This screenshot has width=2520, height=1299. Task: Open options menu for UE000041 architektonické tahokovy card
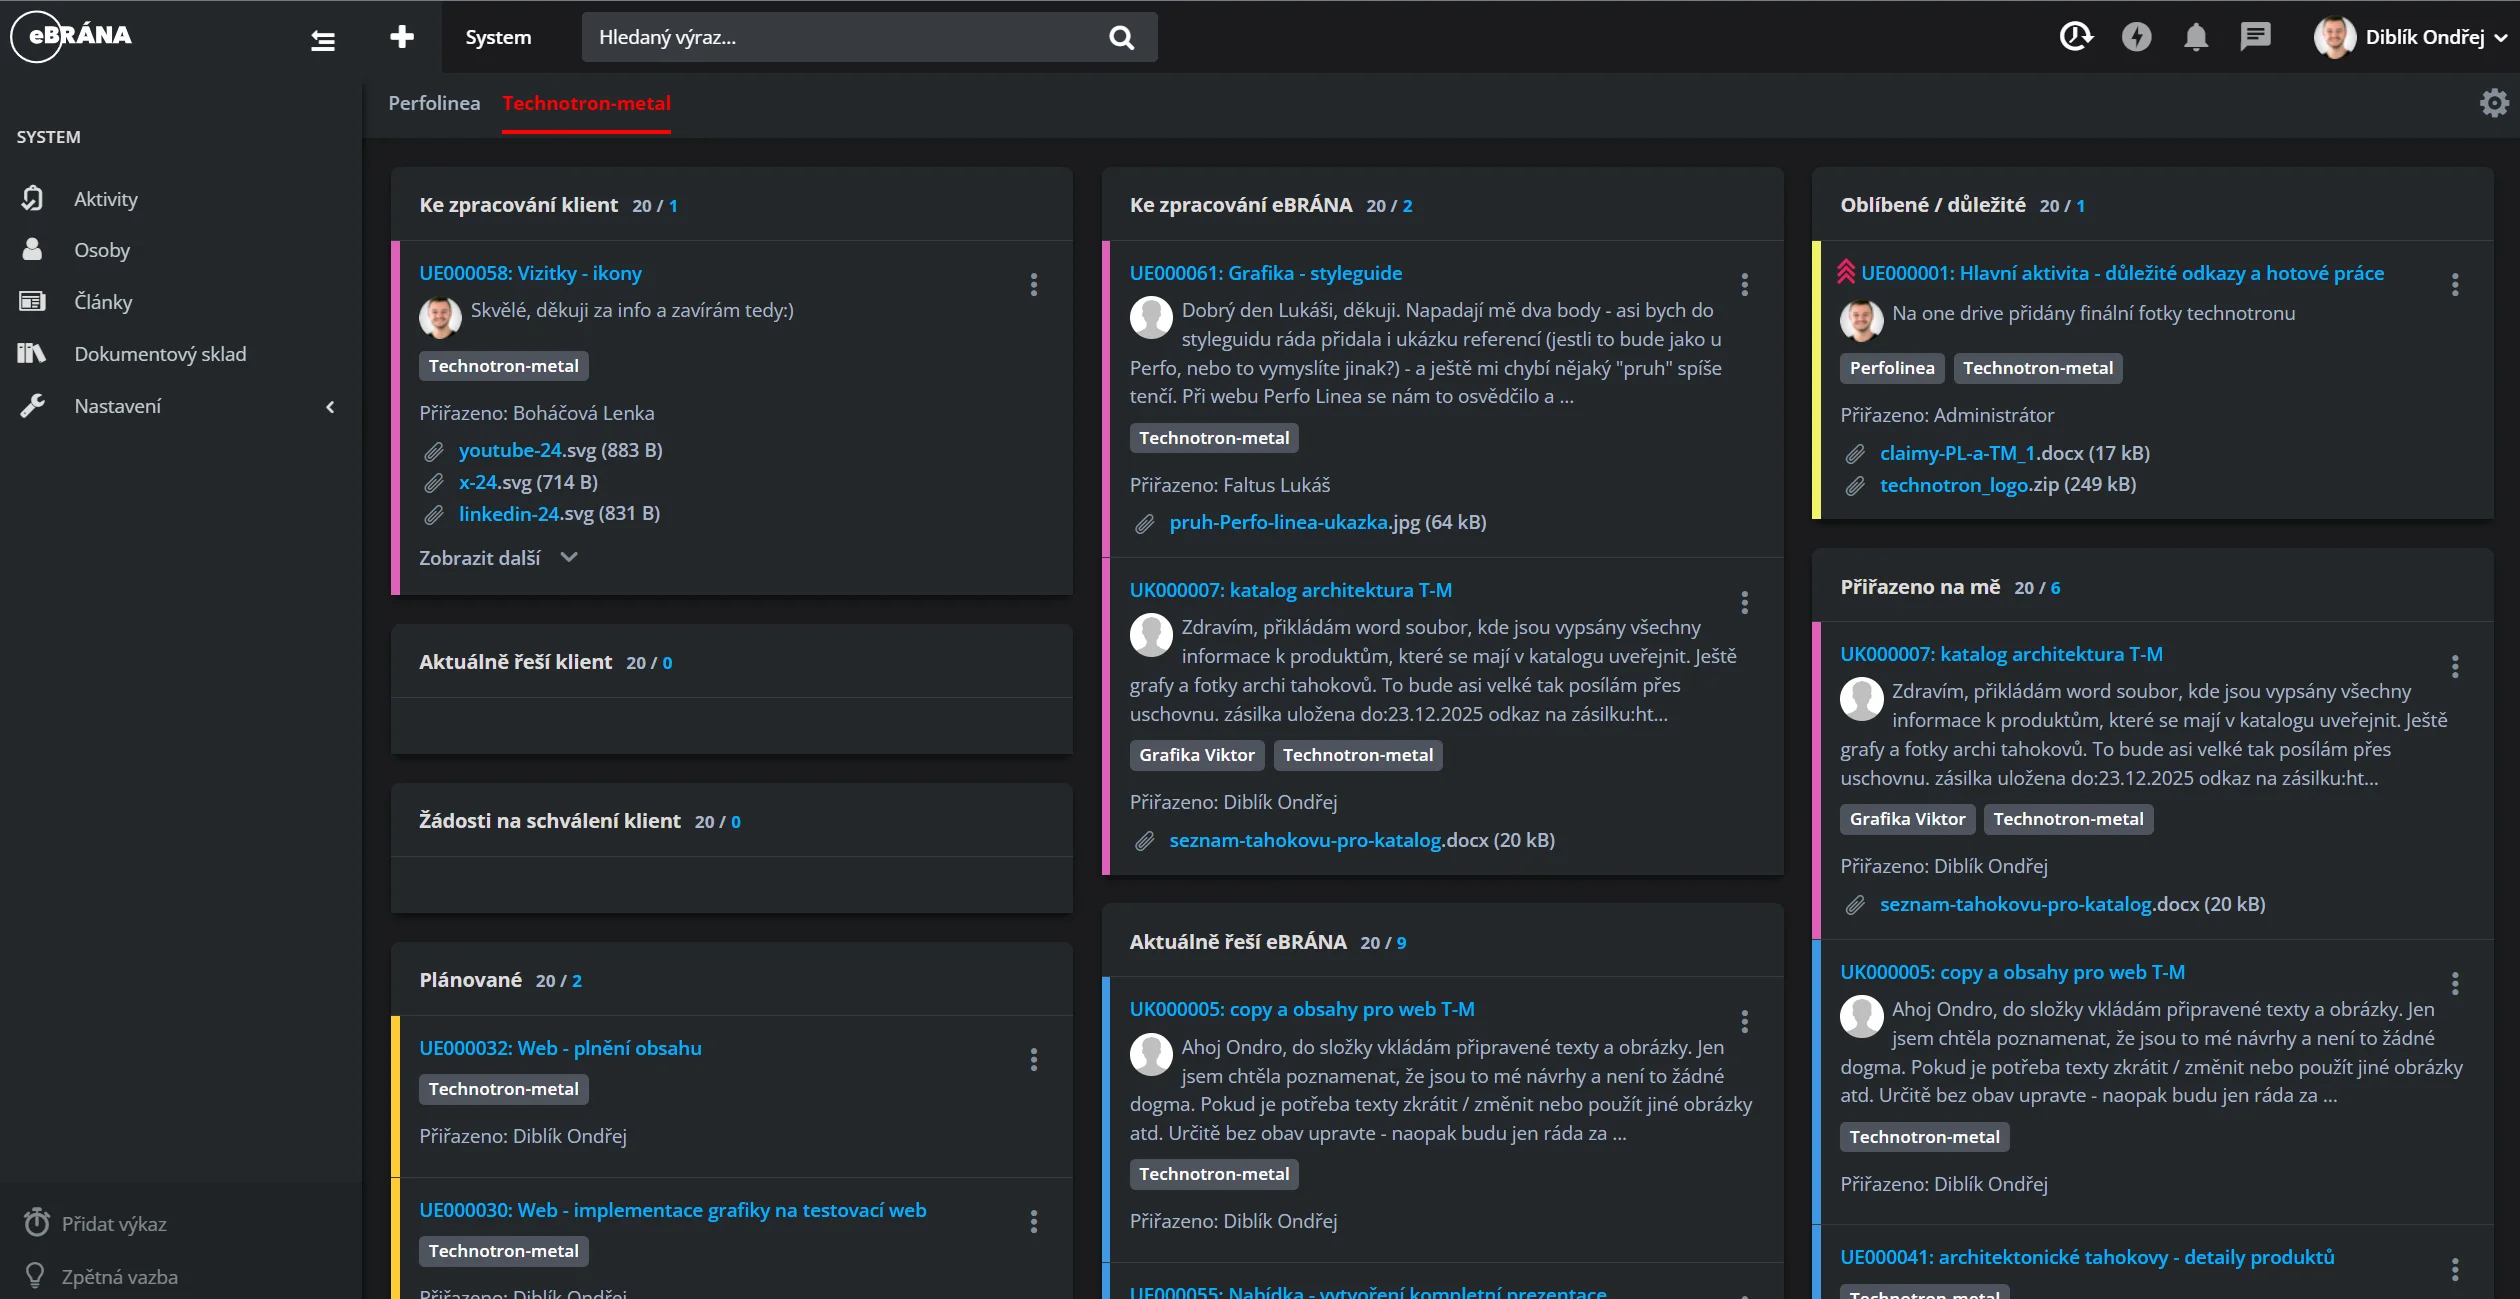click(2455, 1269)
